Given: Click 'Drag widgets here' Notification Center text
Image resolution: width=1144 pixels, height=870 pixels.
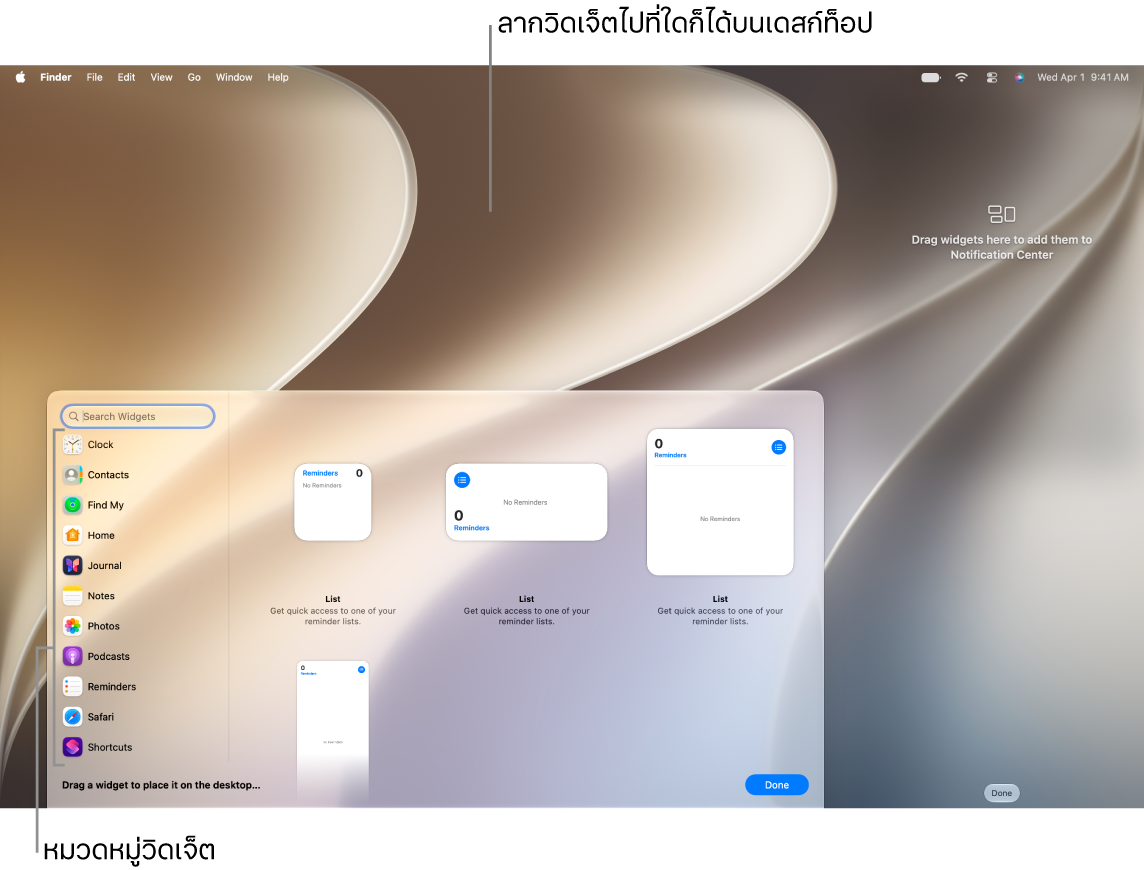Looking at the screenshot, I should [1002, 247].
